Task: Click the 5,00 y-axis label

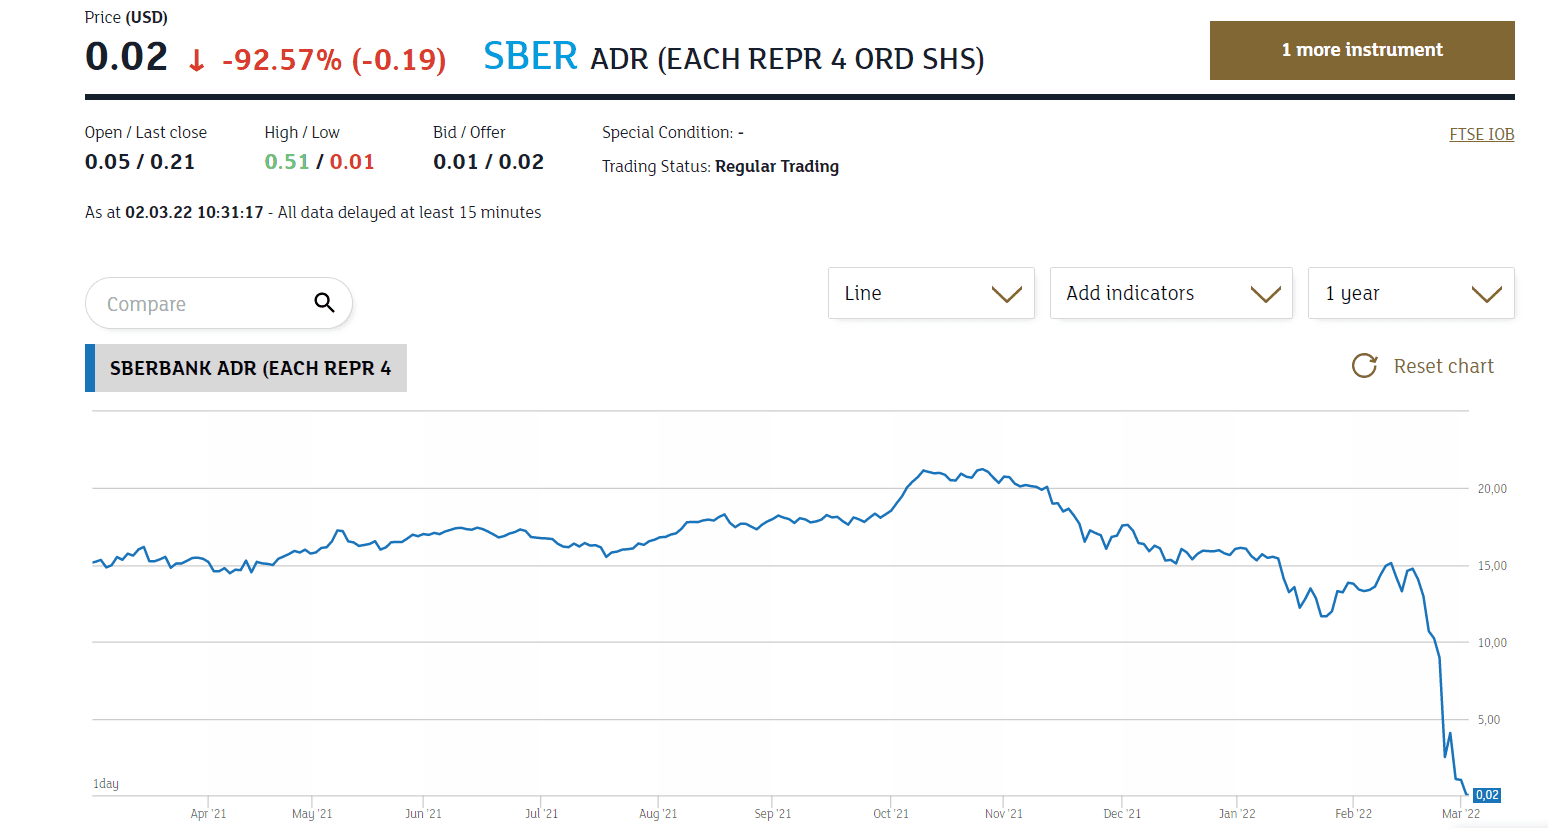Action: point(1489,720)
